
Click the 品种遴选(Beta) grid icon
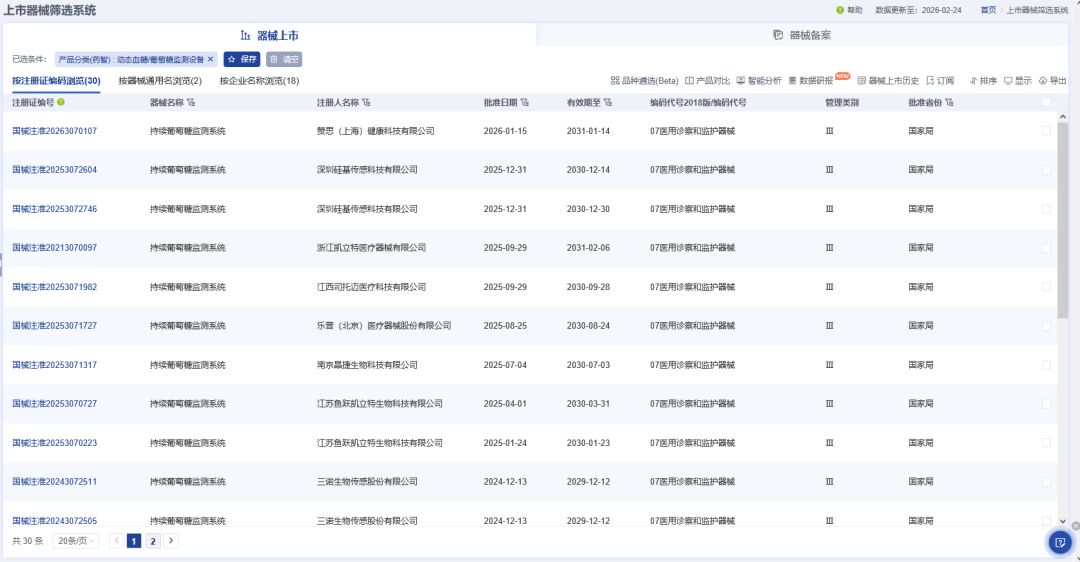615,81
